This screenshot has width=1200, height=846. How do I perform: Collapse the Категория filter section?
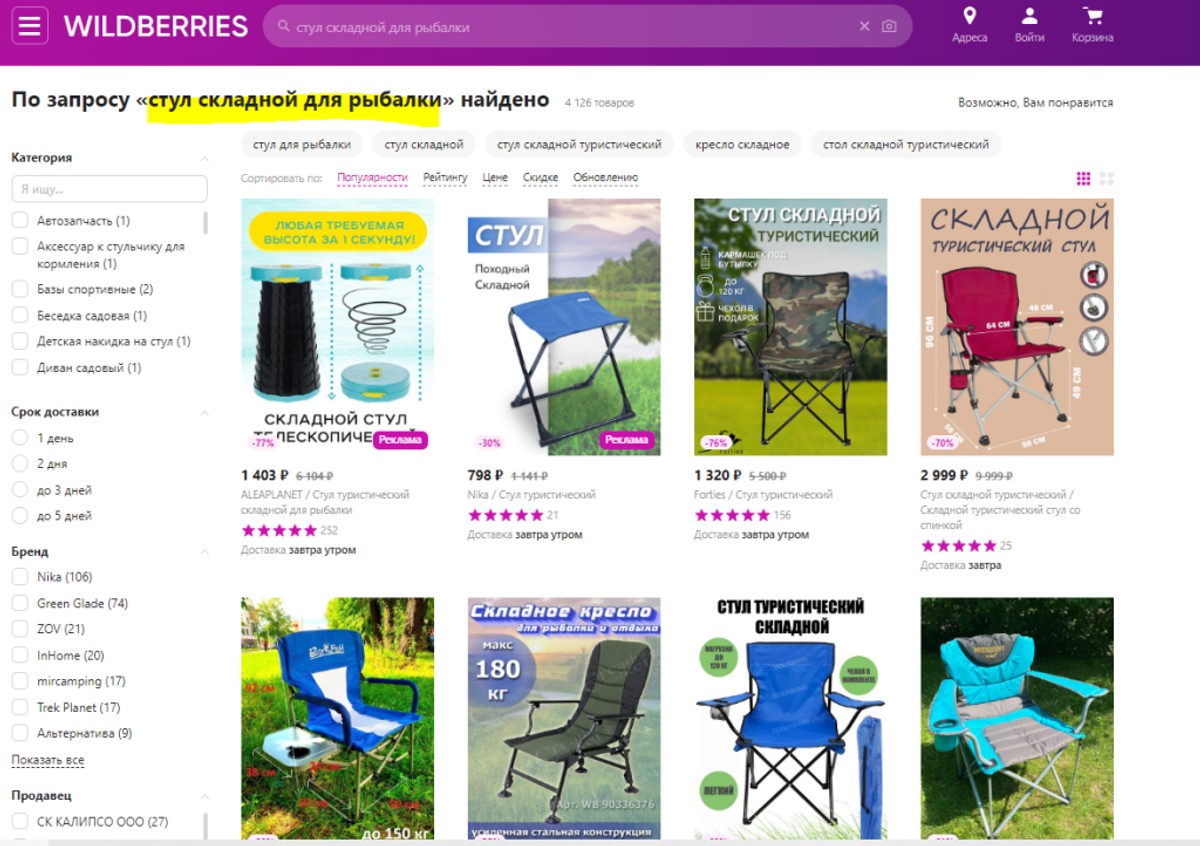point(204,158)
